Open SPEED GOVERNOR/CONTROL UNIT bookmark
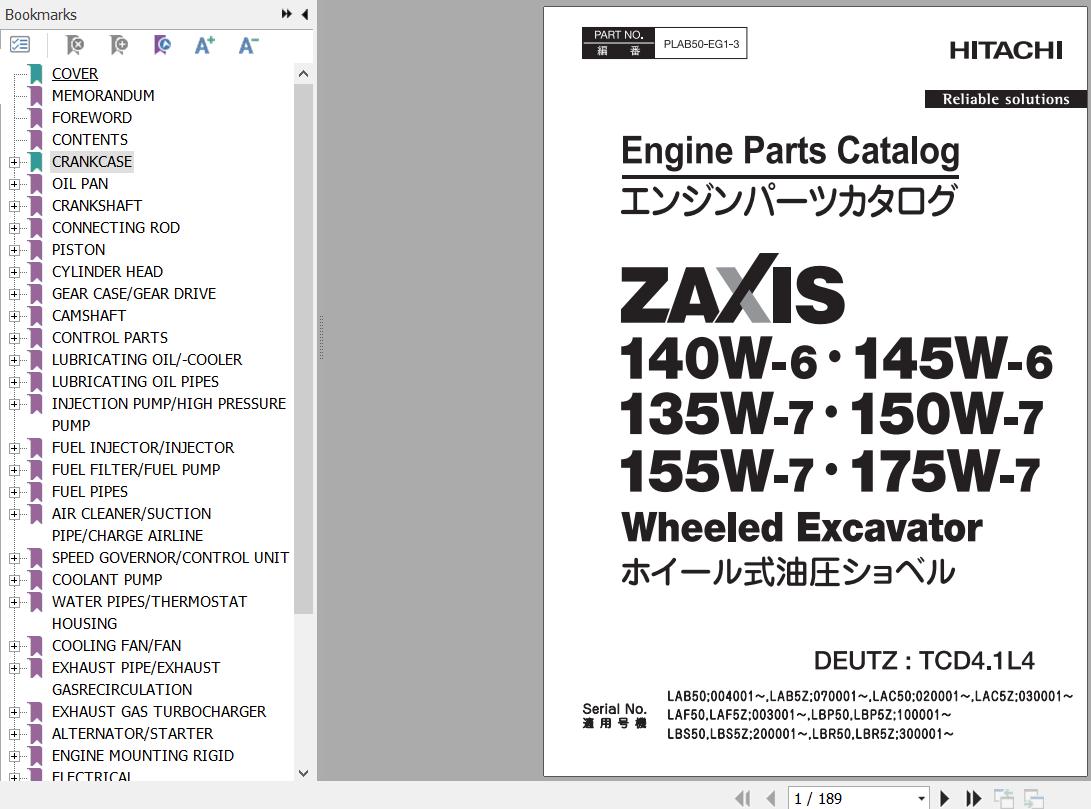The image size is (1091, 809). click(170, 558)
